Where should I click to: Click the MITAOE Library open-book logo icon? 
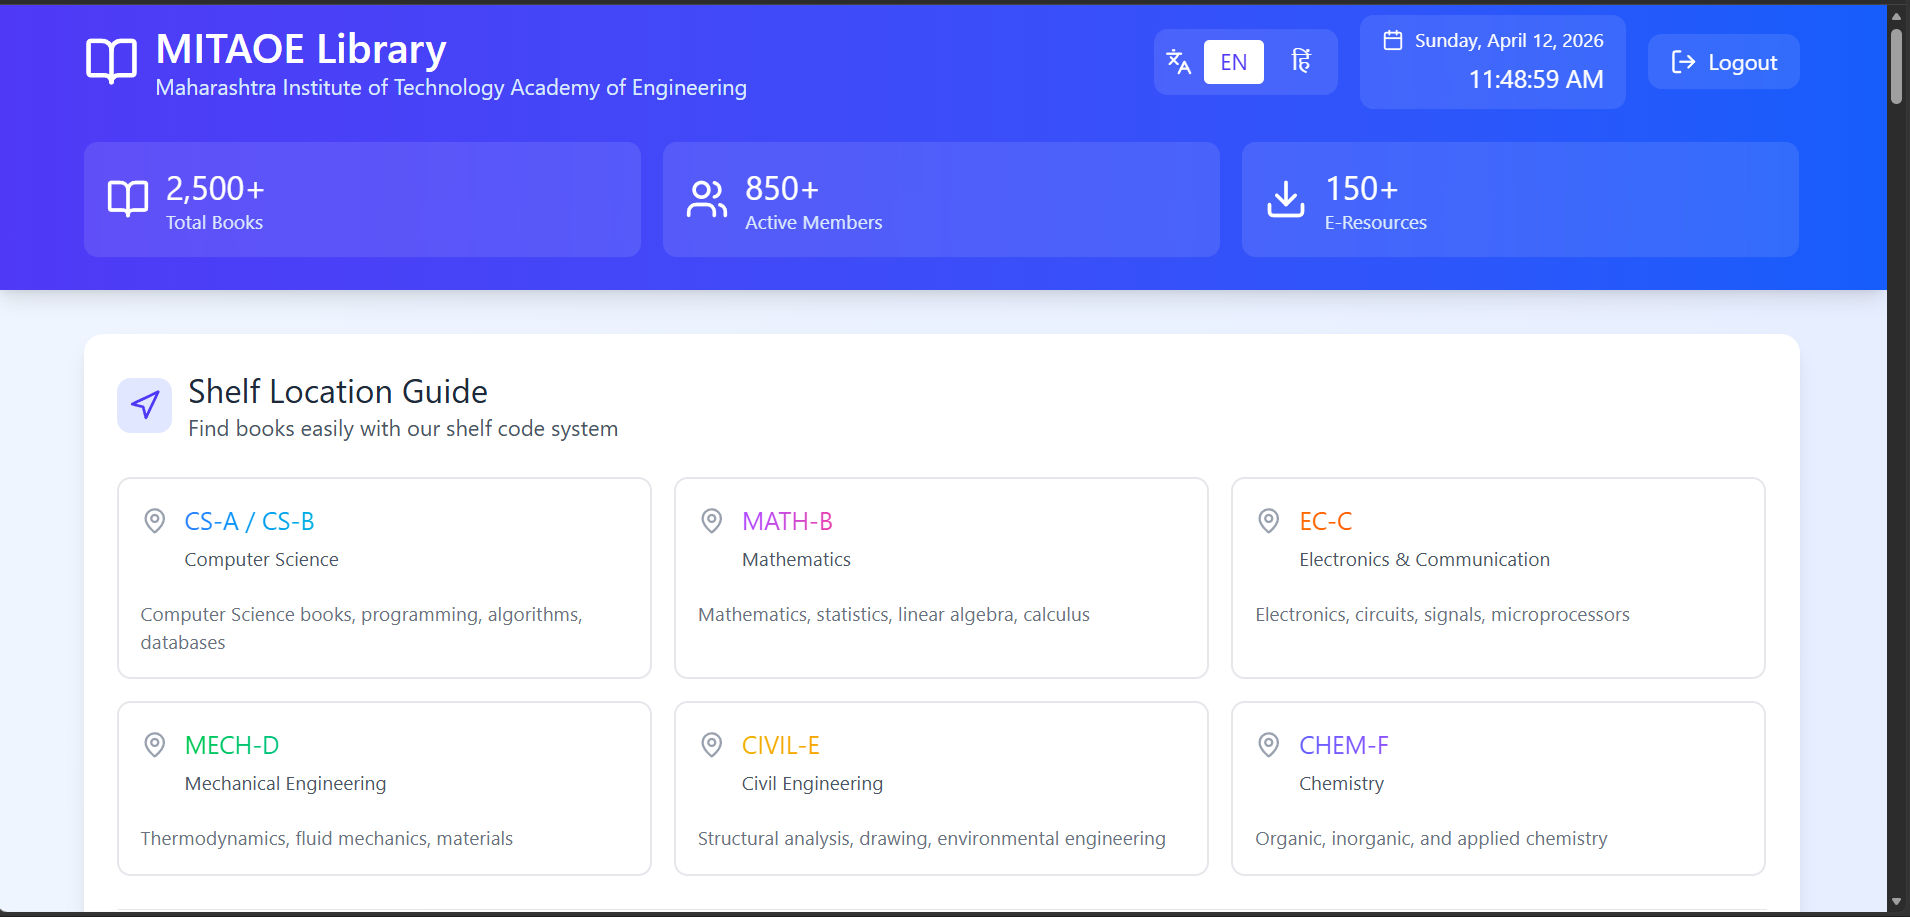[x=111, y=61]
